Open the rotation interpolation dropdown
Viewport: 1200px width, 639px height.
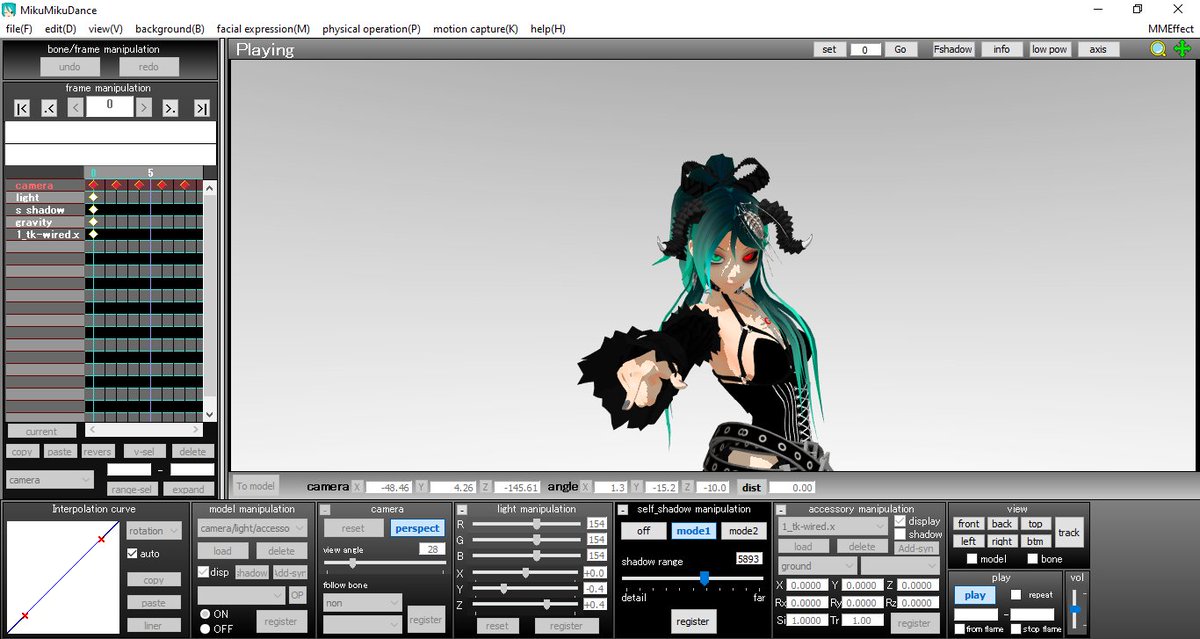(x=153, y=531)
